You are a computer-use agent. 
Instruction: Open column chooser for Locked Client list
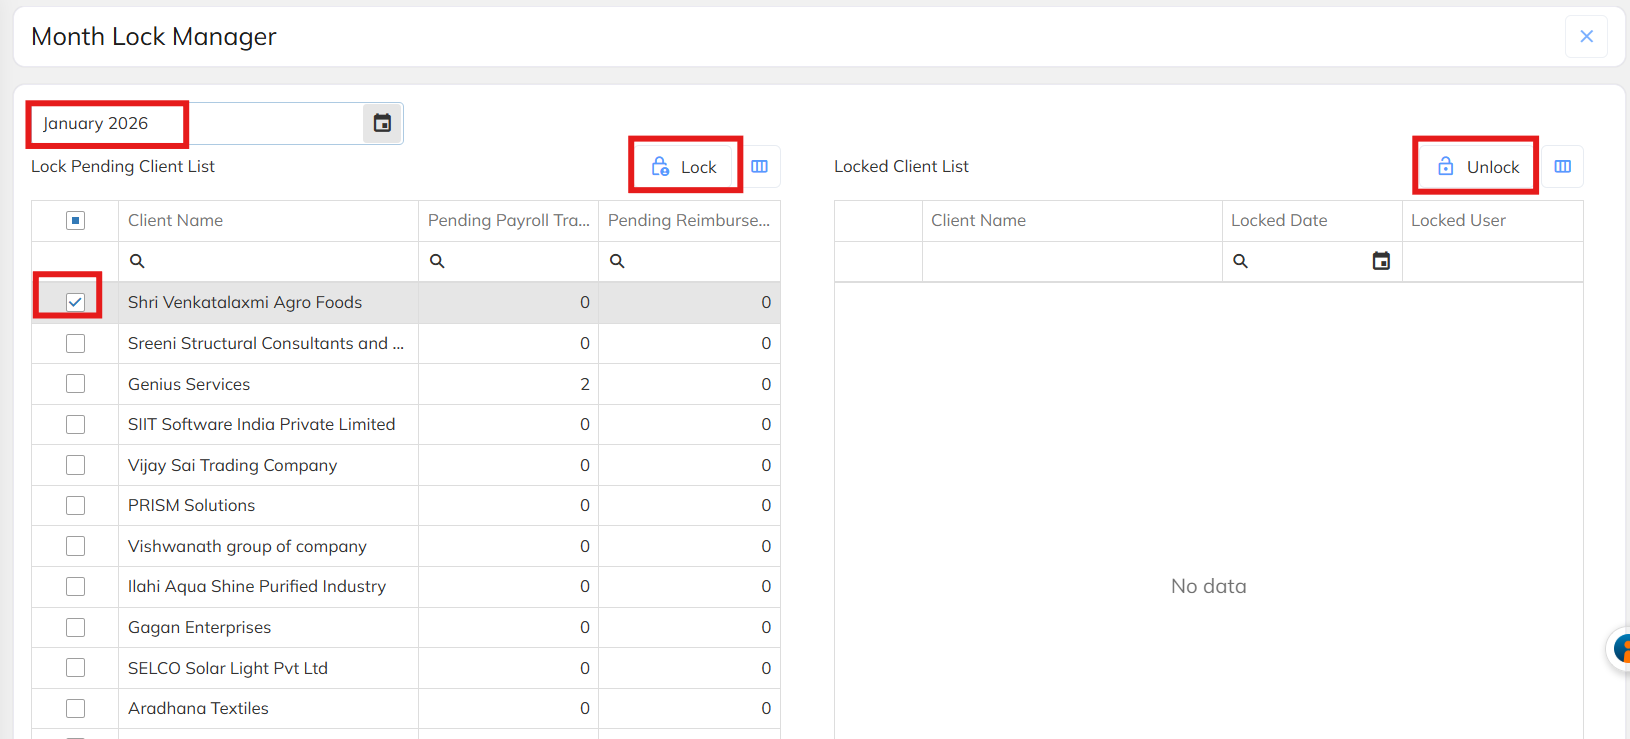click(1563, 167)
